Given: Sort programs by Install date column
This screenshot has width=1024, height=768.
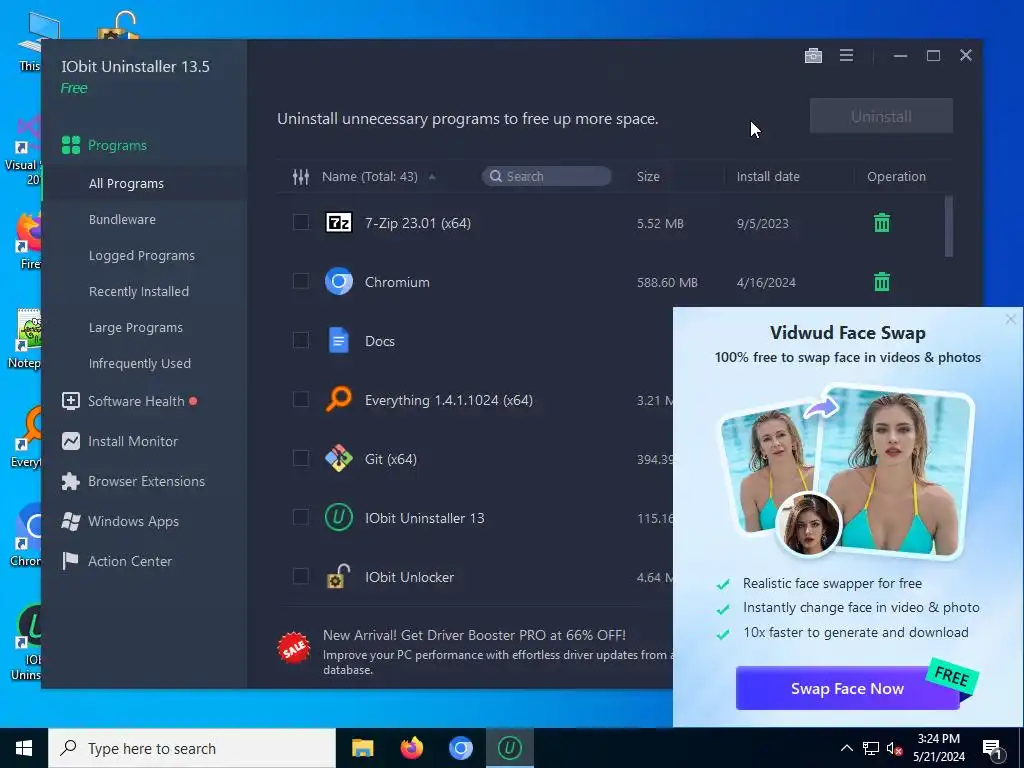Looking at the screenshot, I should (x=768, y=176).
